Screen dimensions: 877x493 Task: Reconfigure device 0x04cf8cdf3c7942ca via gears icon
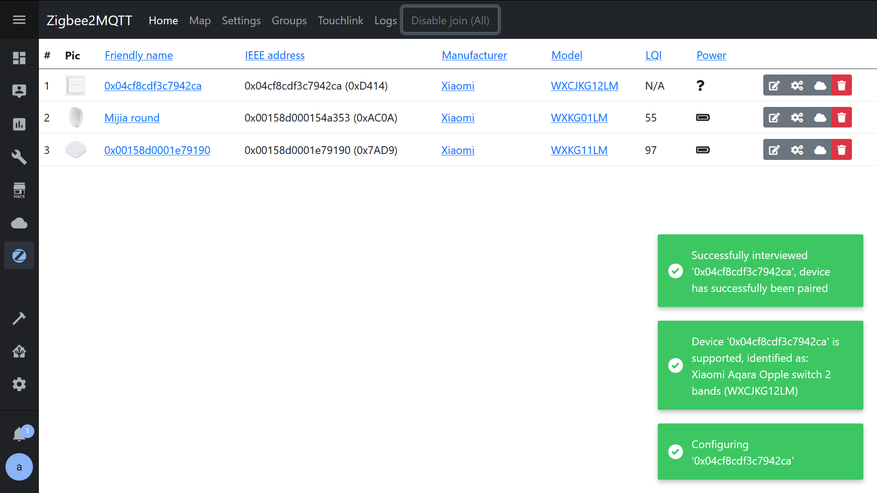click(x=797, y=86)
